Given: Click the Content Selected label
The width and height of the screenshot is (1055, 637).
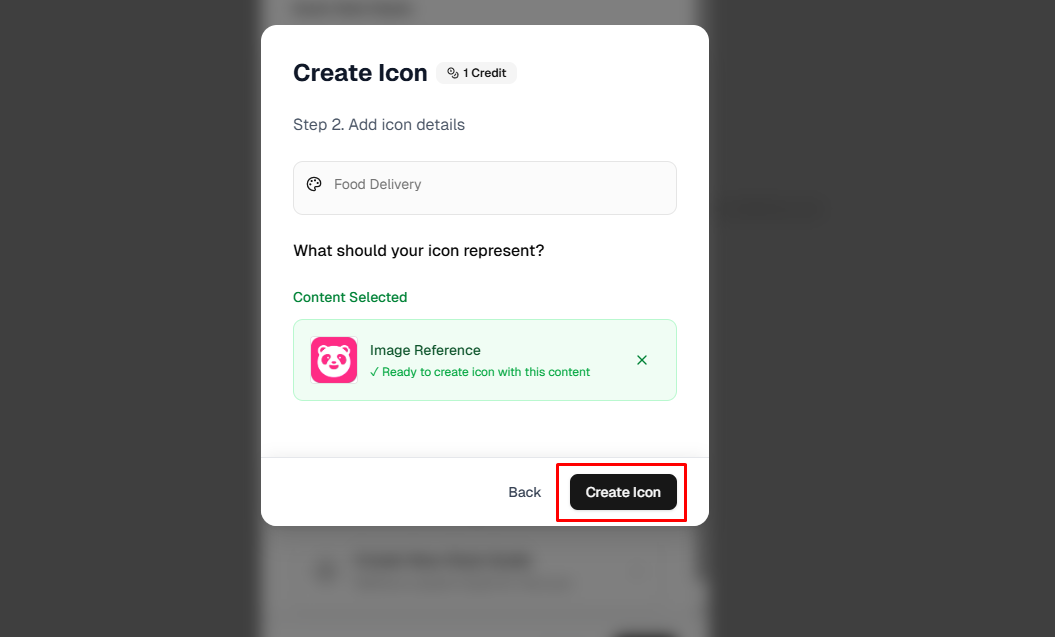Looking at the screenshot, I should [x=350, y=297].
